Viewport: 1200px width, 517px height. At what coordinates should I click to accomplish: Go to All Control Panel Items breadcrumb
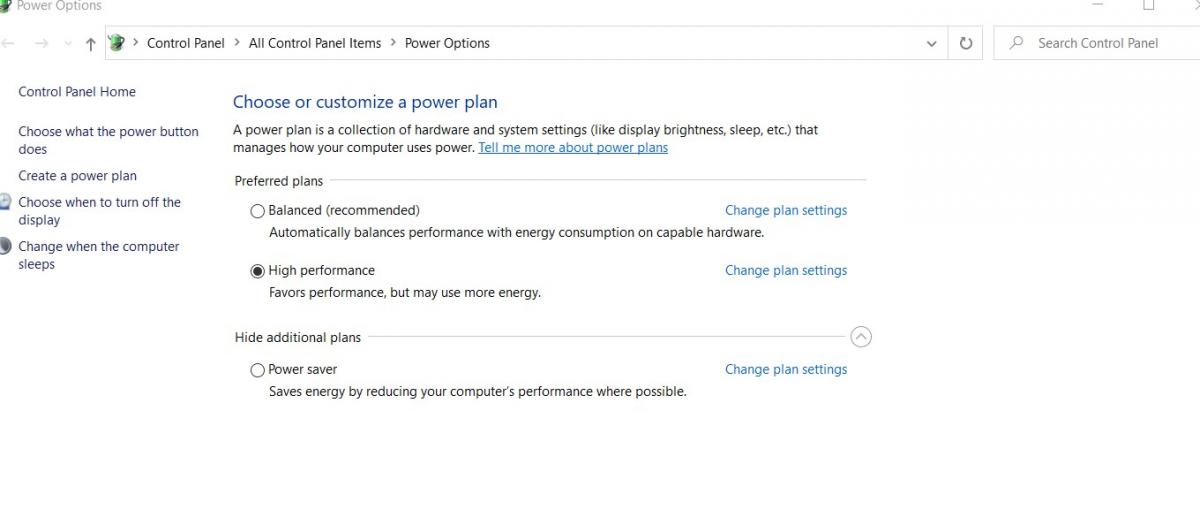(315, 43)
